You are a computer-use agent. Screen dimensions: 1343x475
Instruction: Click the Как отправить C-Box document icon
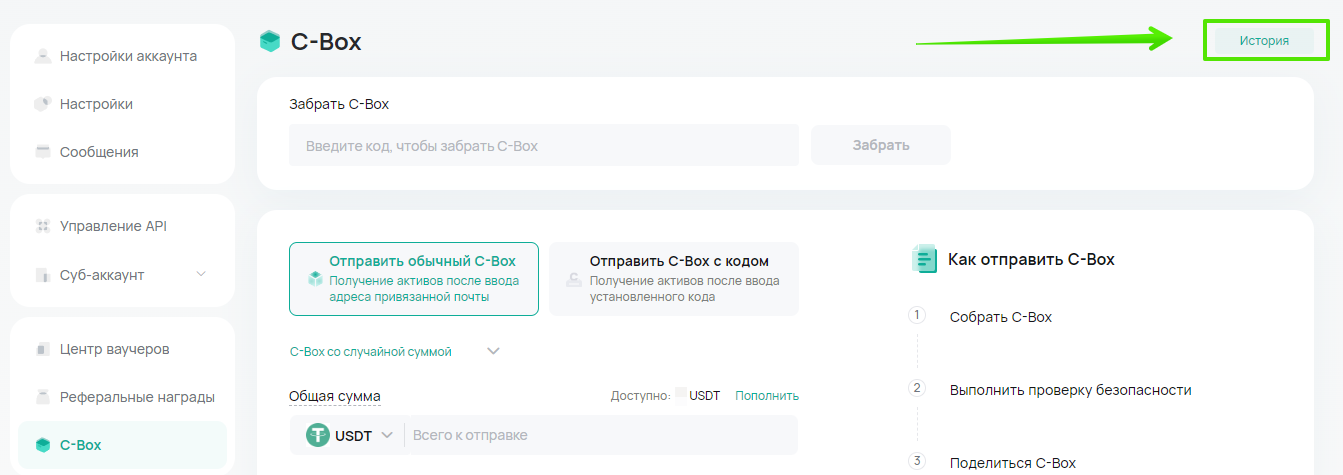point(924,259)
